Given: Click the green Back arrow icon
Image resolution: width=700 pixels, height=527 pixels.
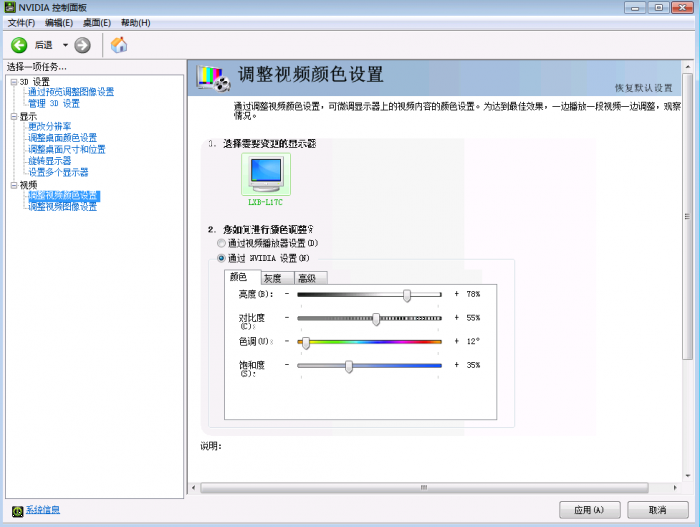Looking at the screenshot, I should pyautogui.click(x=19, y=45).
